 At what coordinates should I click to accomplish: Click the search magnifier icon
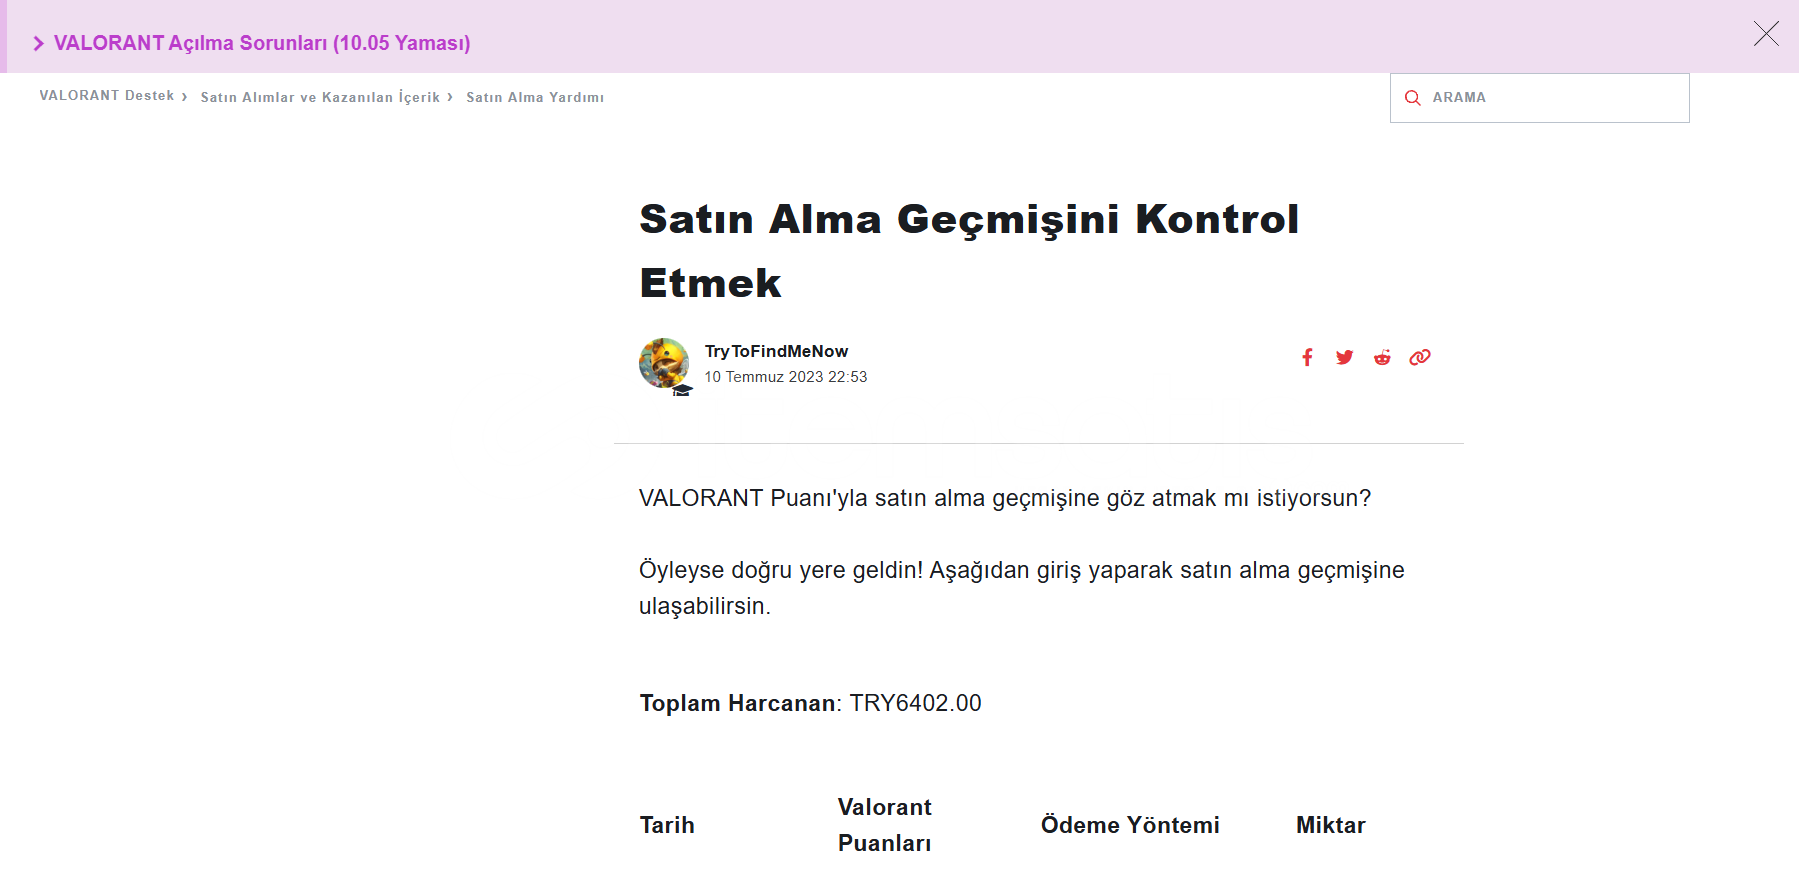tap(1413, 98)
